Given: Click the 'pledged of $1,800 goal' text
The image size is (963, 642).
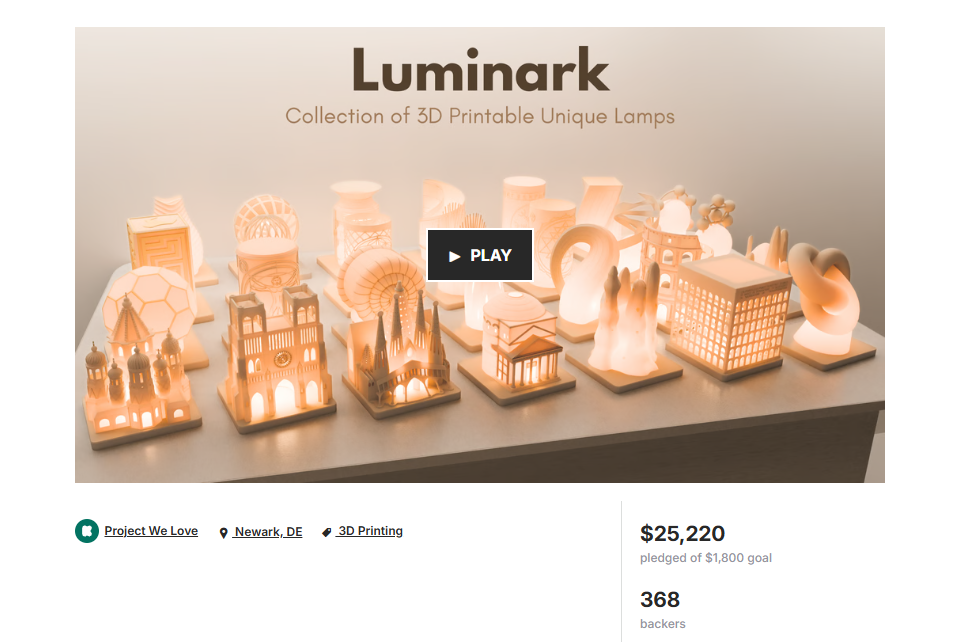Looking at the screenshot, I should point(706,558).
